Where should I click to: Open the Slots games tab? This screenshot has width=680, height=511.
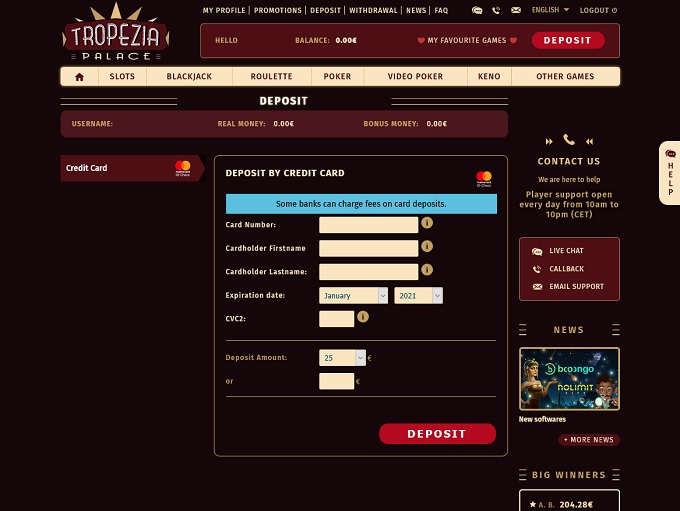pyautogui.click(x=122, y=76)
